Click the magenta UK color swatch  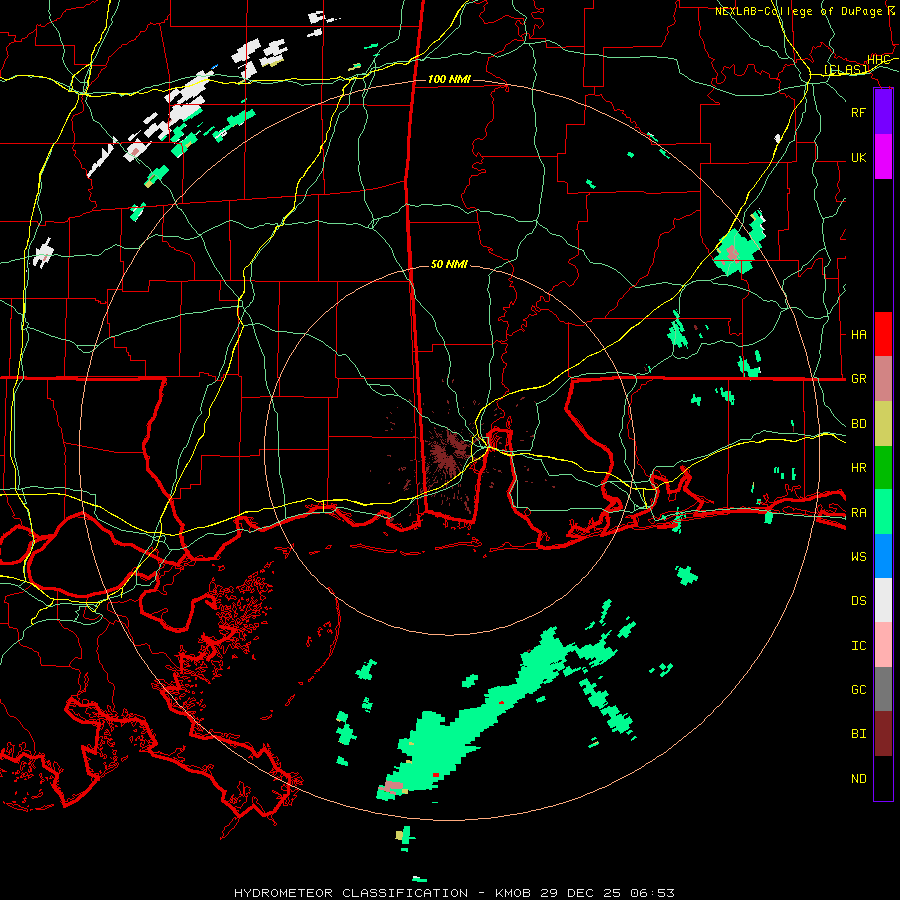tap(883, 157)
